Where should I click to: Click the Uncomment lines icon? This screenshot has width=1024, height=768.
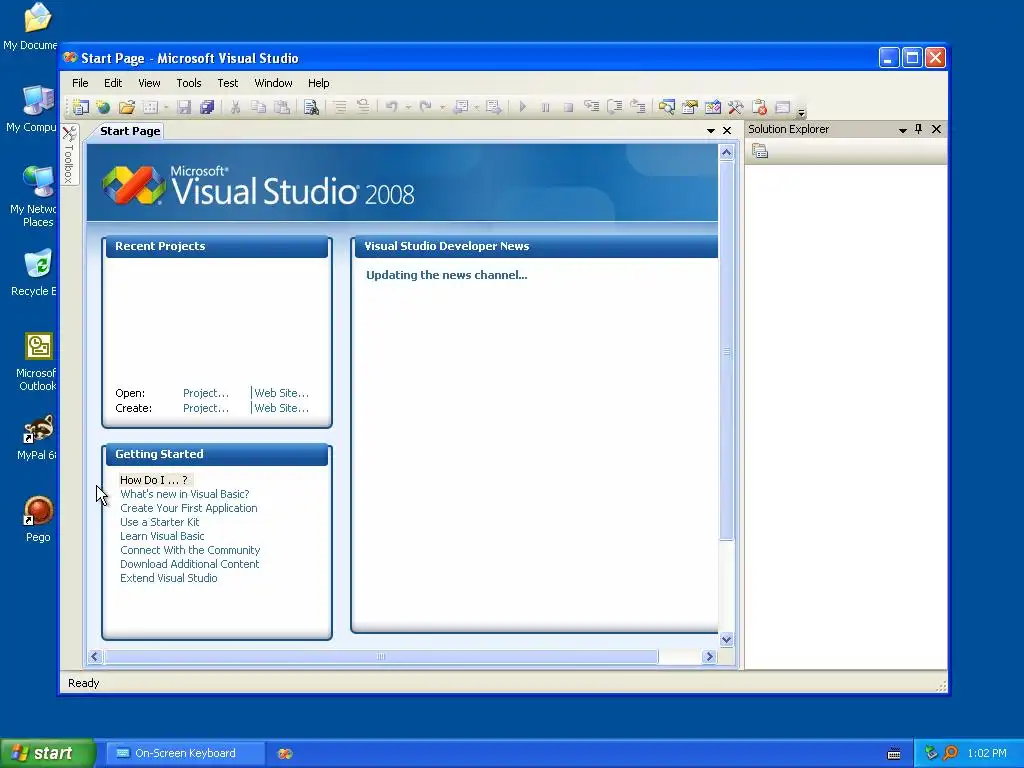(x=363, y=107)
